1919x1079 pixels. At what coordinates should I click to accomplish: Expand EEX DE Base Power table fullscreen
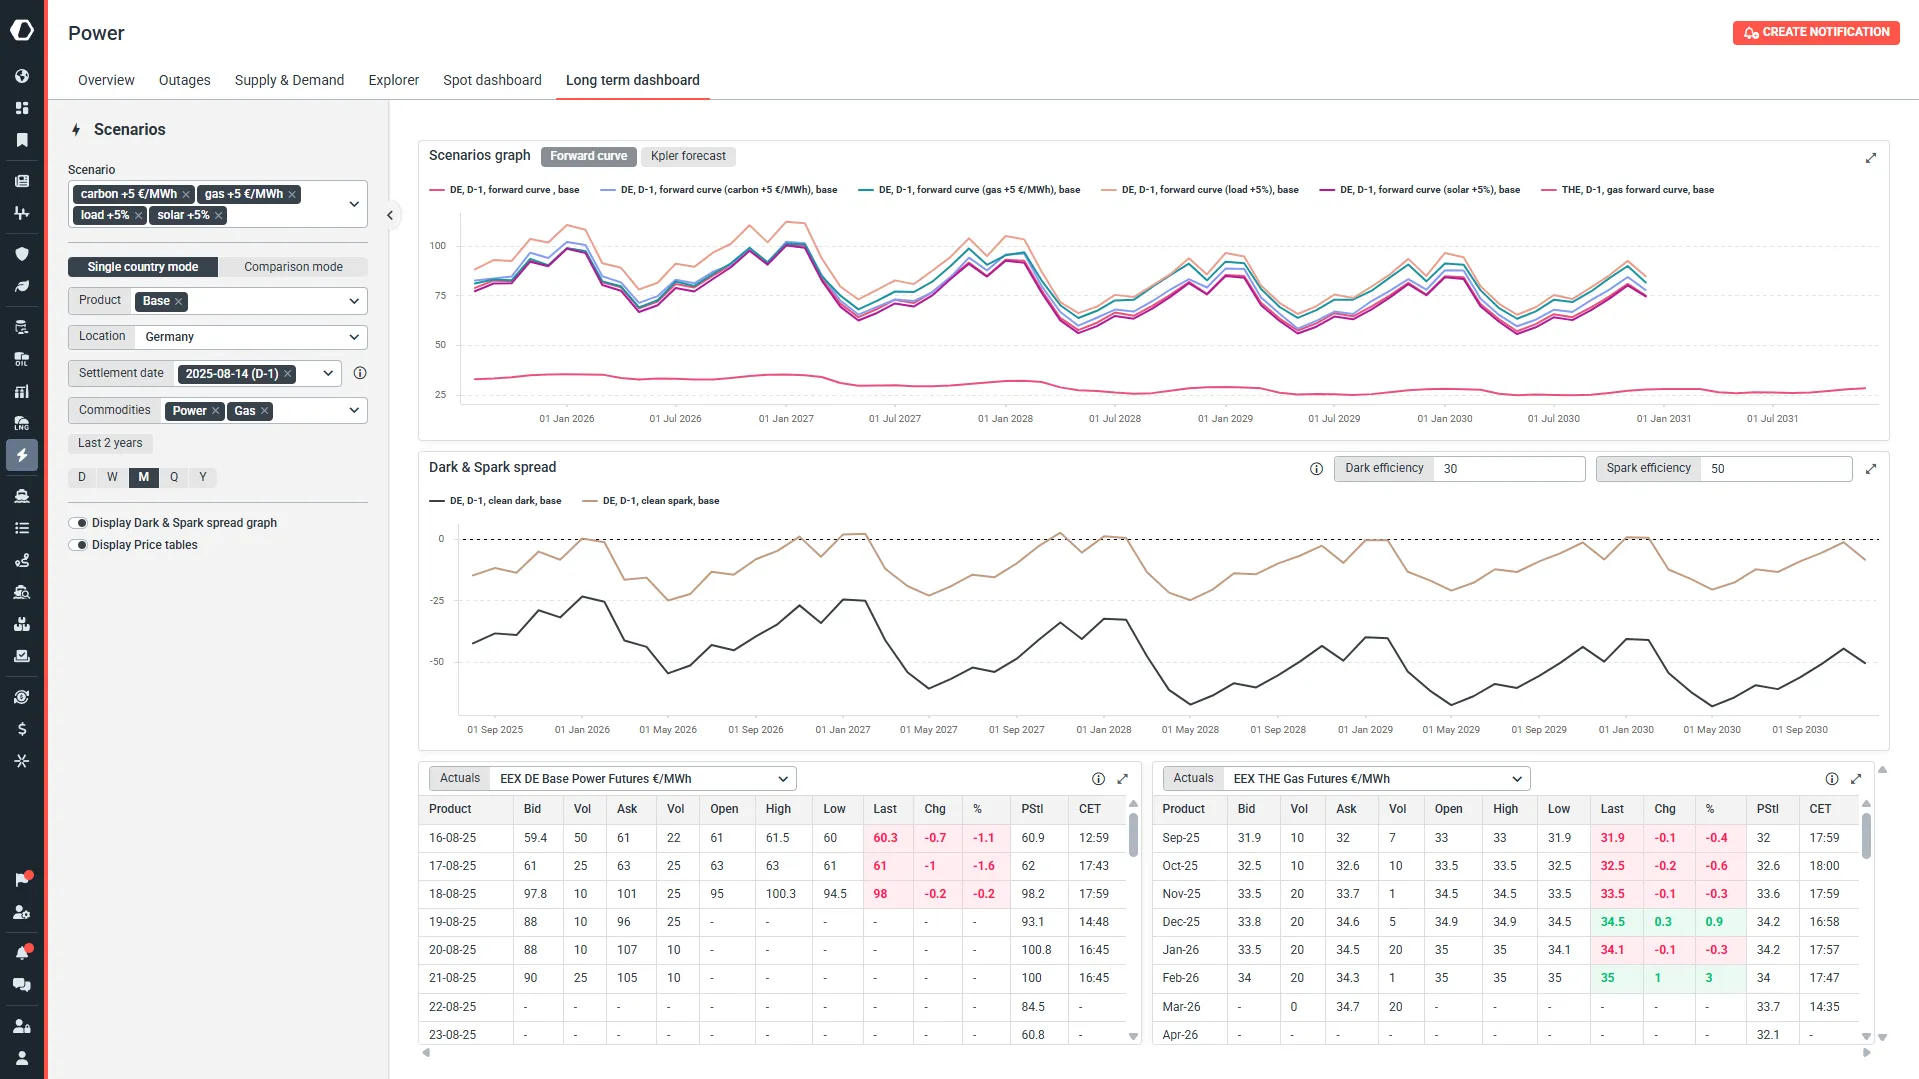click(1122, 779)
